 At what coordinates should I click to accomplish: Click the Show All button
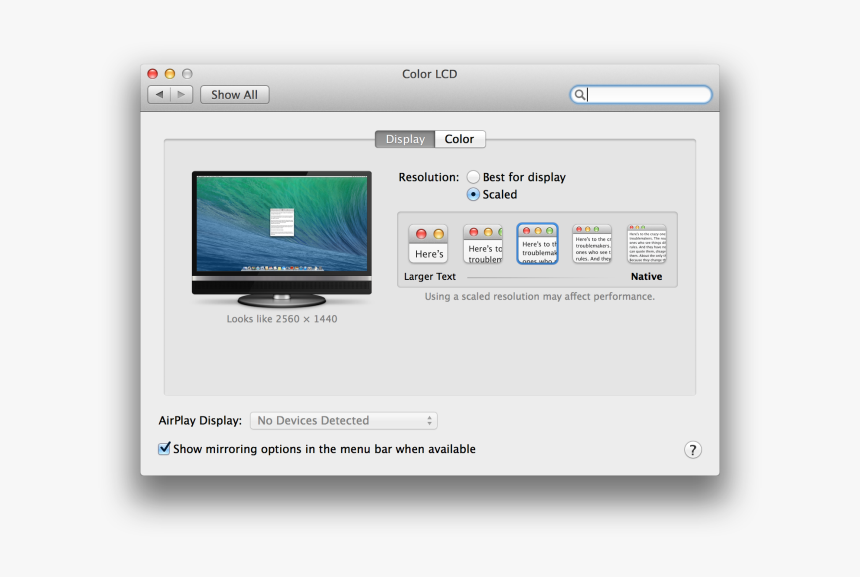[234, 94]
